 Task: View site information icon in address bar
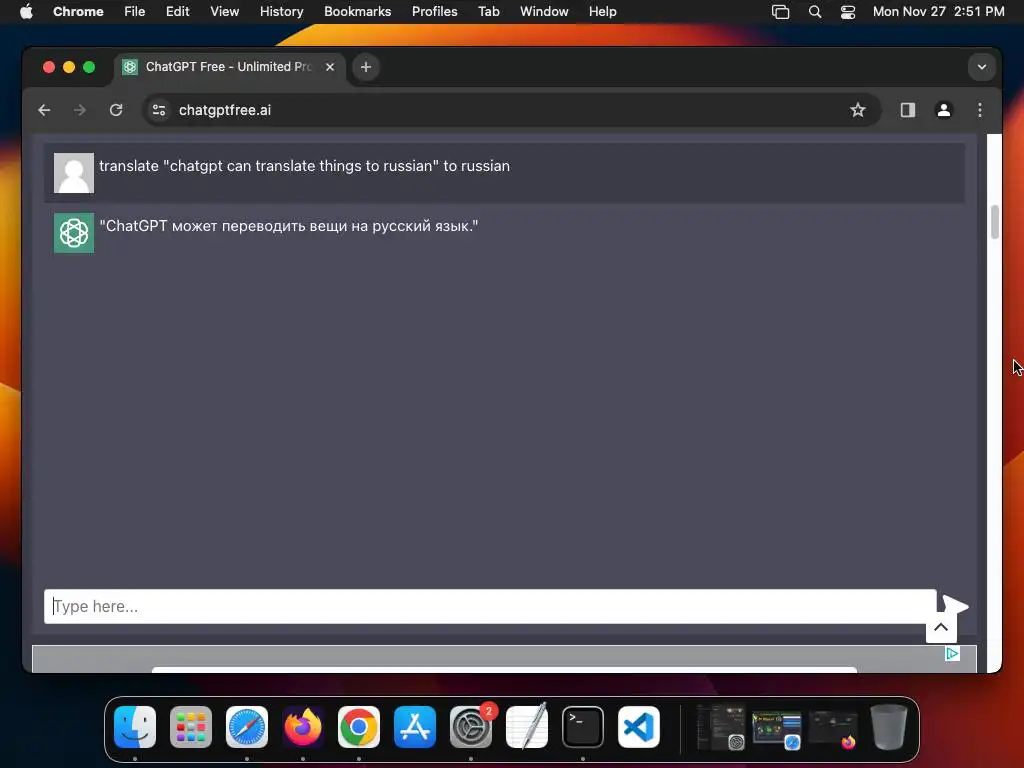(x=159, y=110)
